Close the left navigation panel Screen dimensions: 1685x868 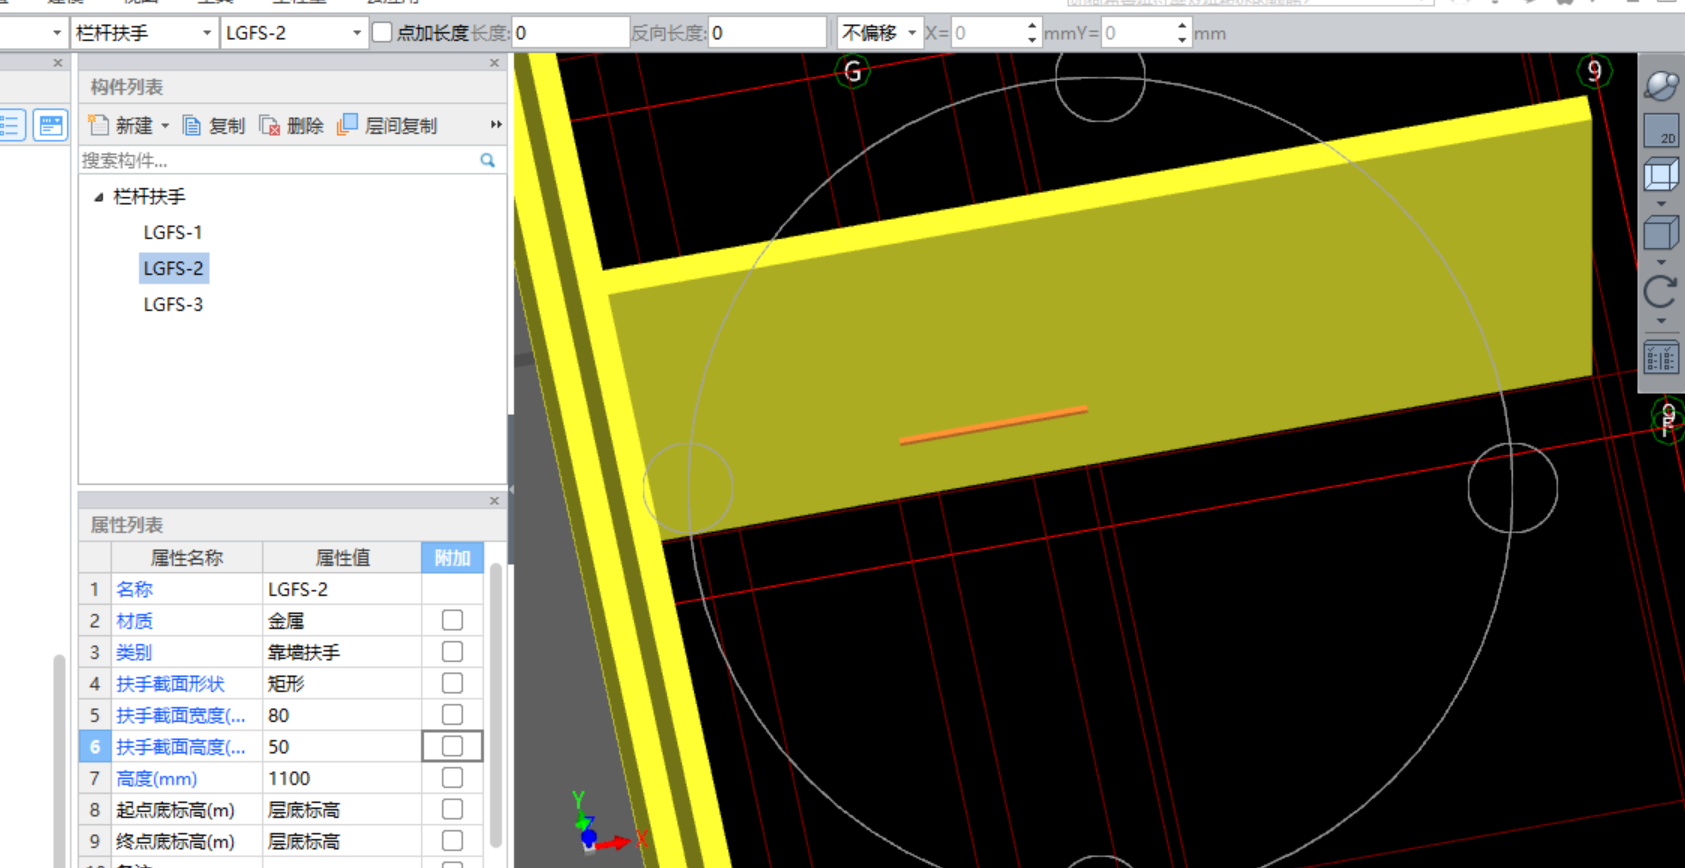click(58, 63)
